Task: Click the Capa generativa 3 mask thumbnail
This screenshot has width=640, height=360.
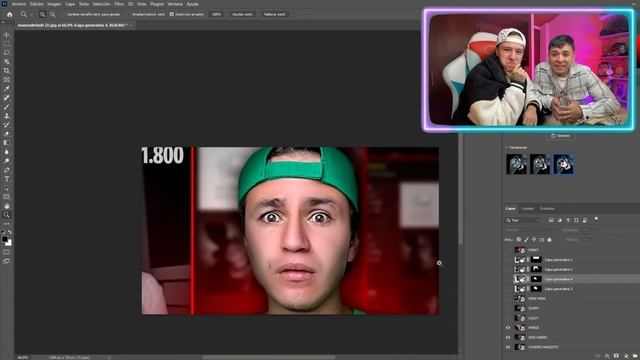Action: 536,289
